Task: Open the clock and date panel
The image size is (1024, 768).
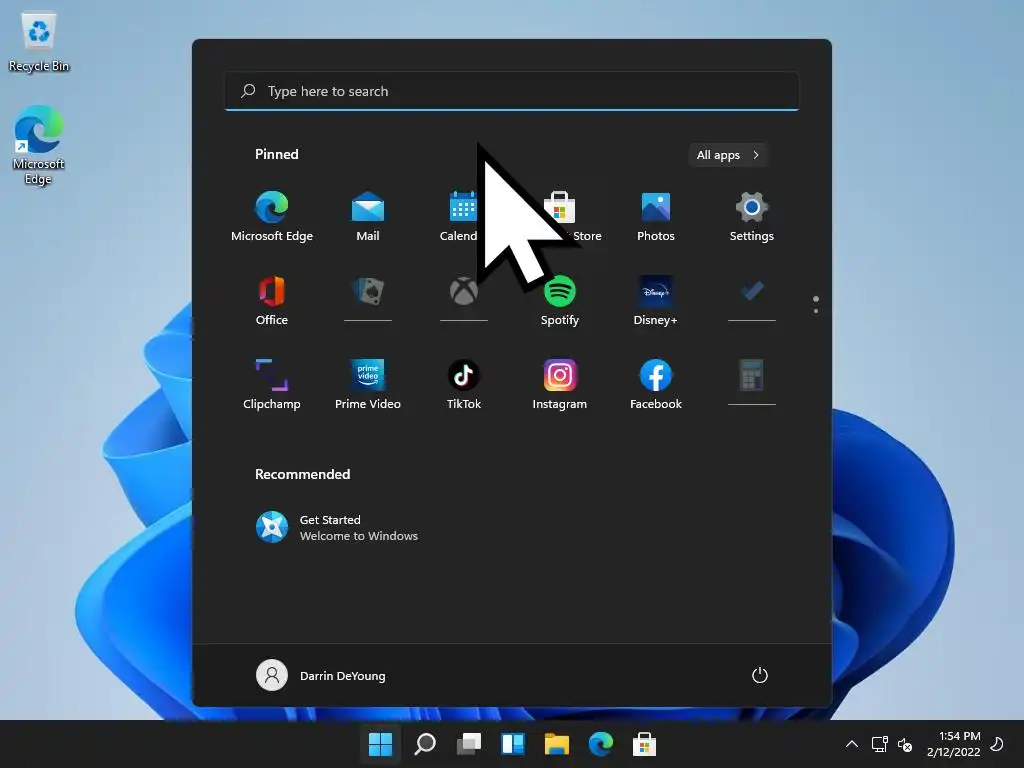Action: [953, 744]
